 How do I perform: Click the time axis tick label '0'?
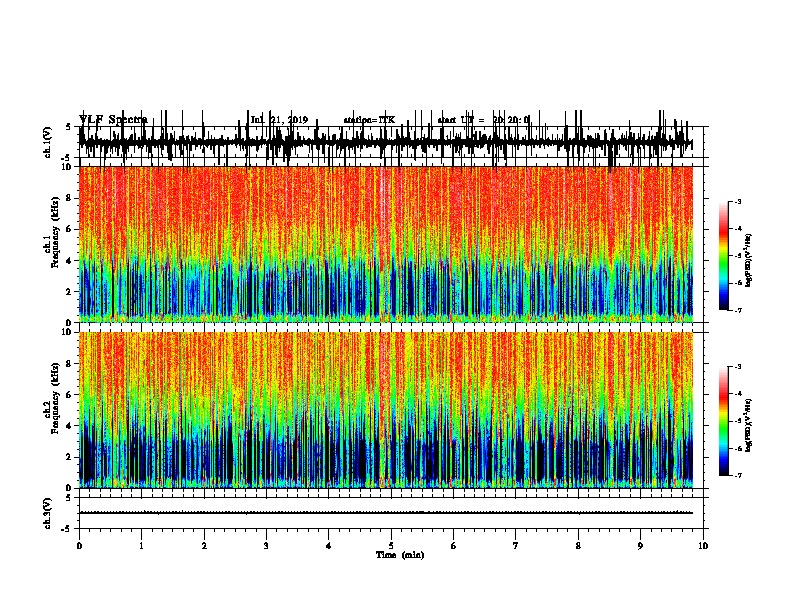(79, 546)
